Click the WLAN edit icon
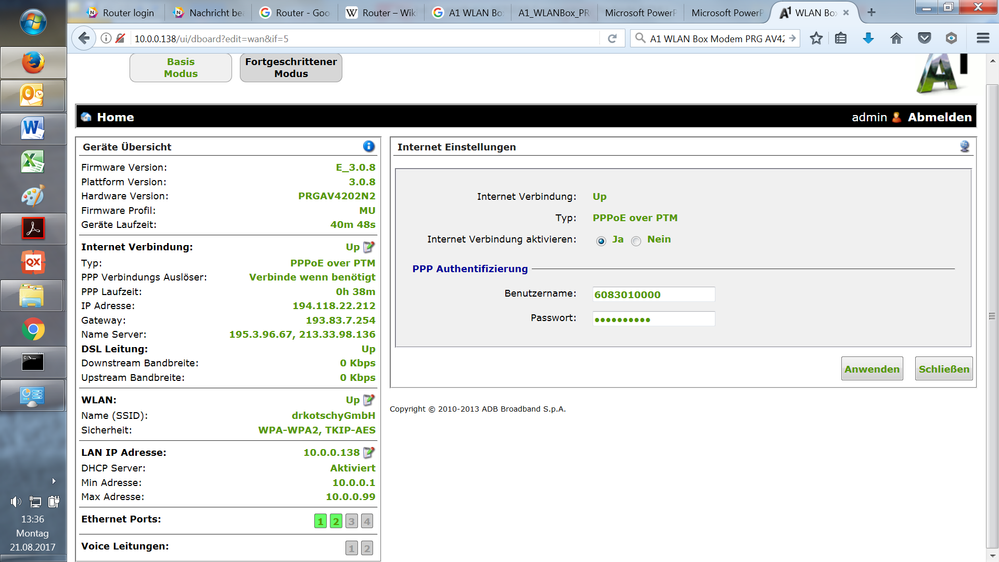 [x=368, y=400]
